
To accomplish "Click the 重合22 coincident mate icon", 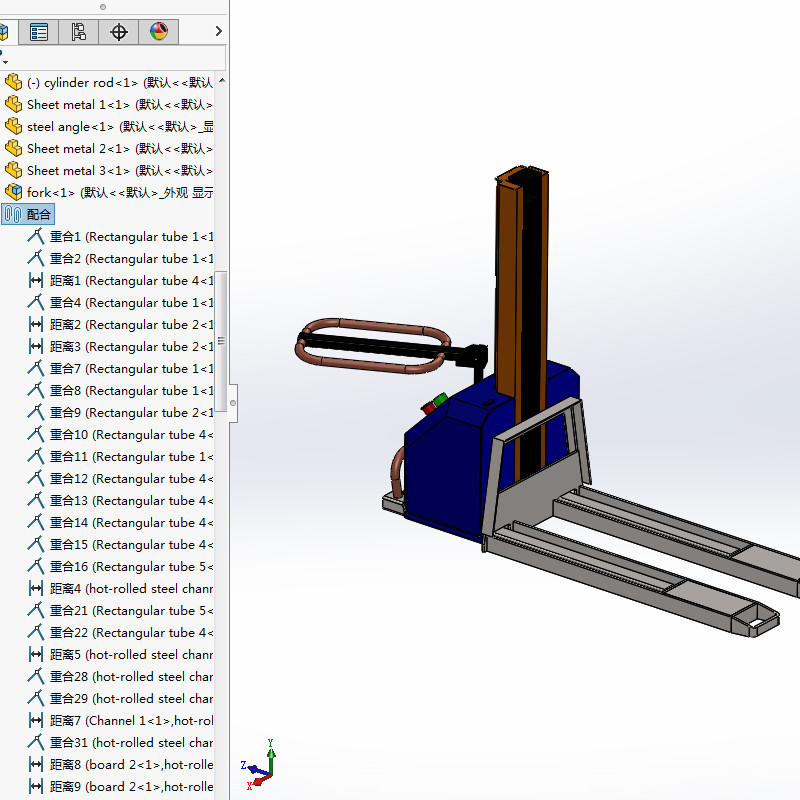I will tap(36, 632).
